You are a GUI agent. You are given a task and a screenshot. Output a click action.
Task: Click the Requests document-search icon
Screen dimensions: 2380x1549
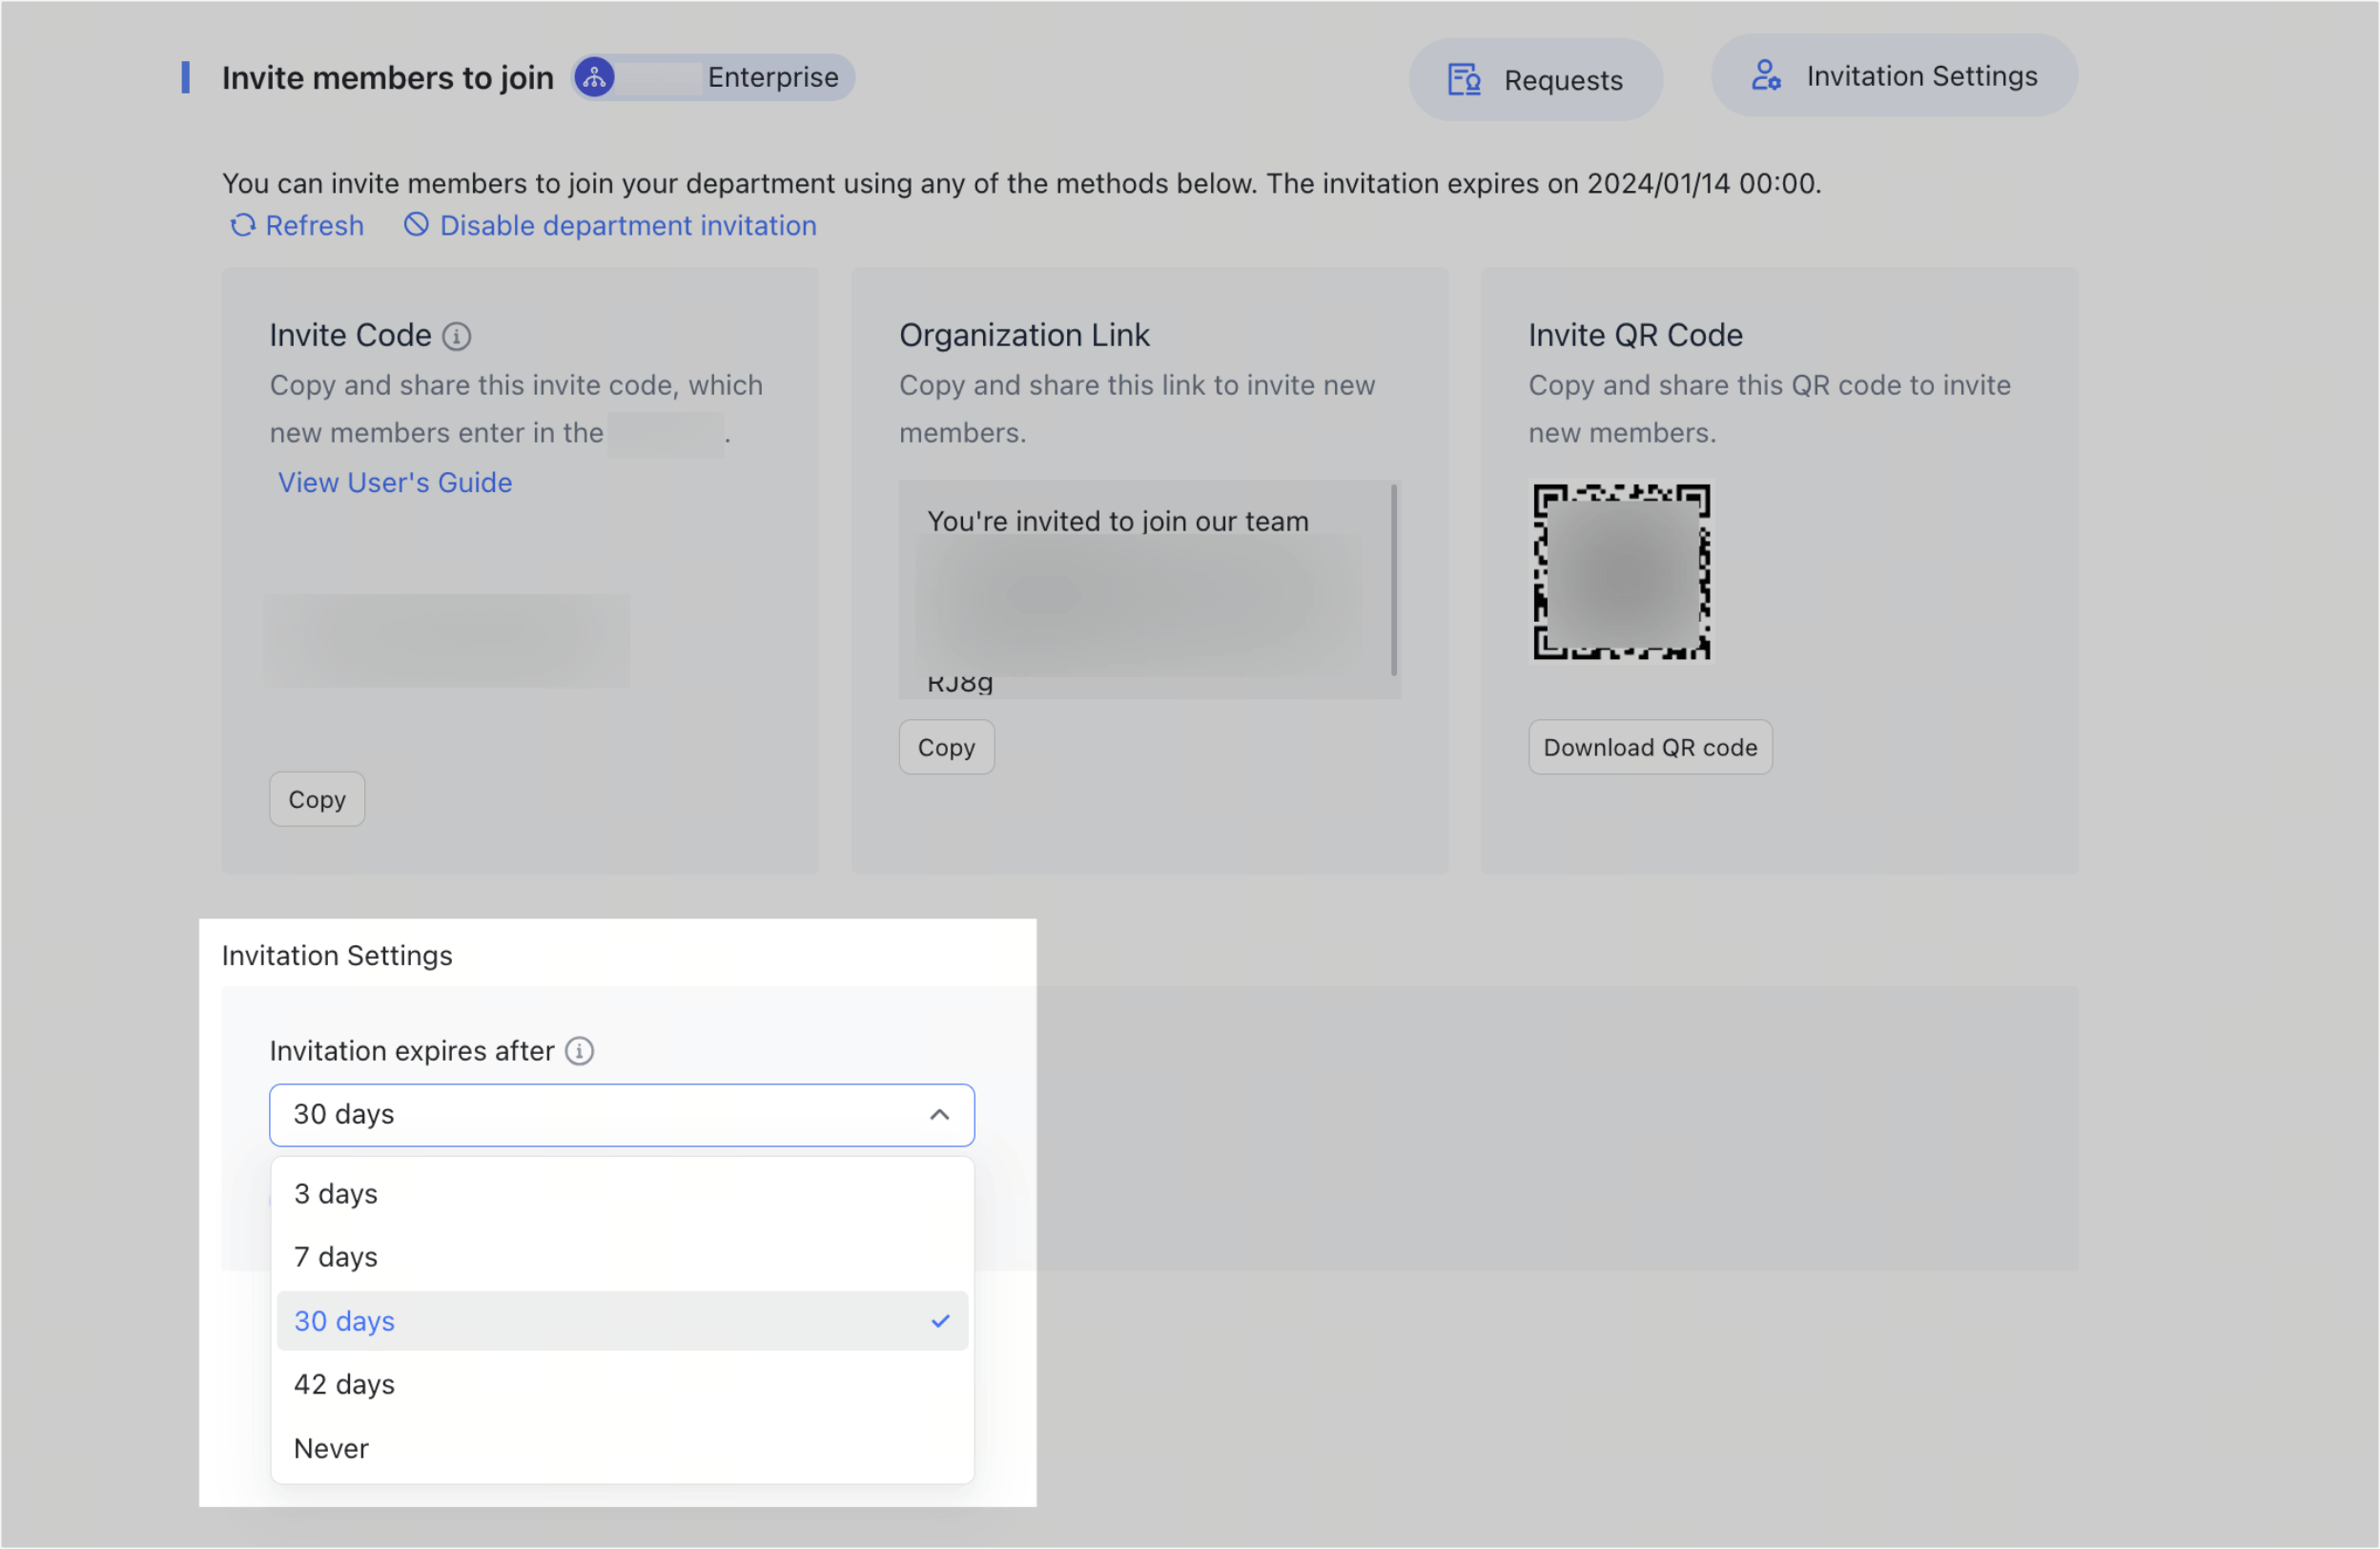[1464, 80]
